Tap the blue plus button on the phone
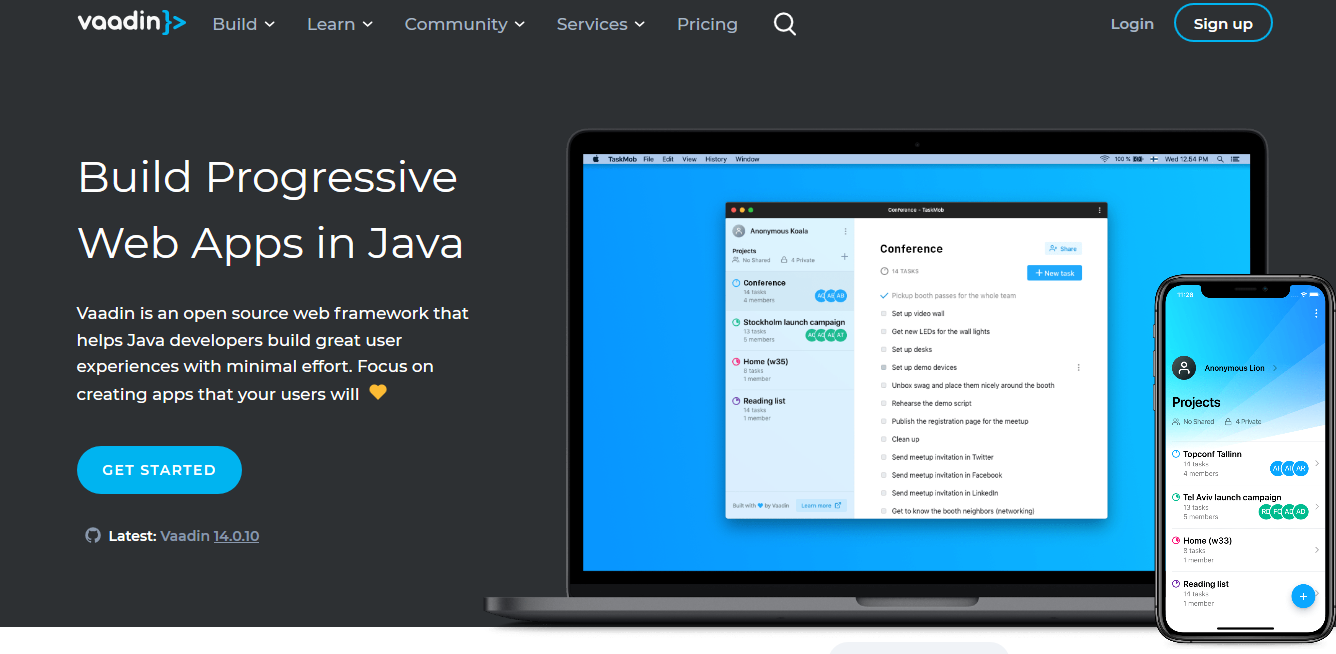Image resolution: width=1336 pixels, height=654 pixels. 1302,596
